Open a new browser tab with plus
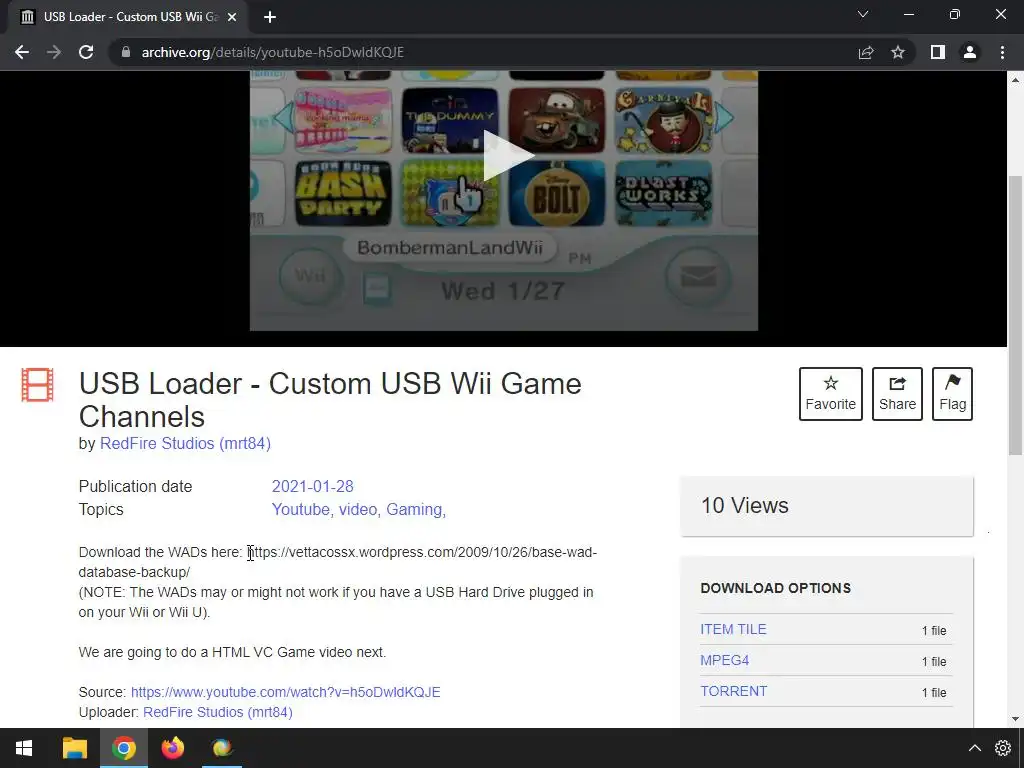The height and width of the screenshot is (768, 1024). click(x=270, y=17)
